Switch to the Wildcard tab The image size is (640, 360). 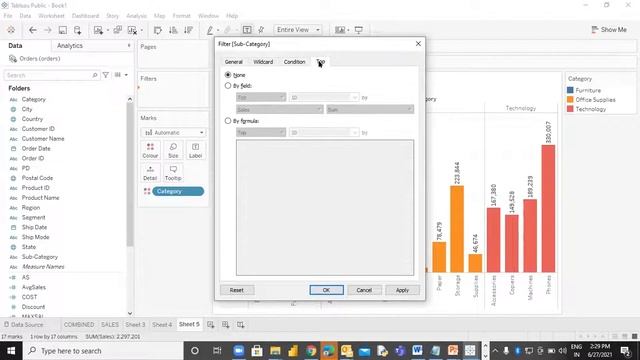point(263,62)
